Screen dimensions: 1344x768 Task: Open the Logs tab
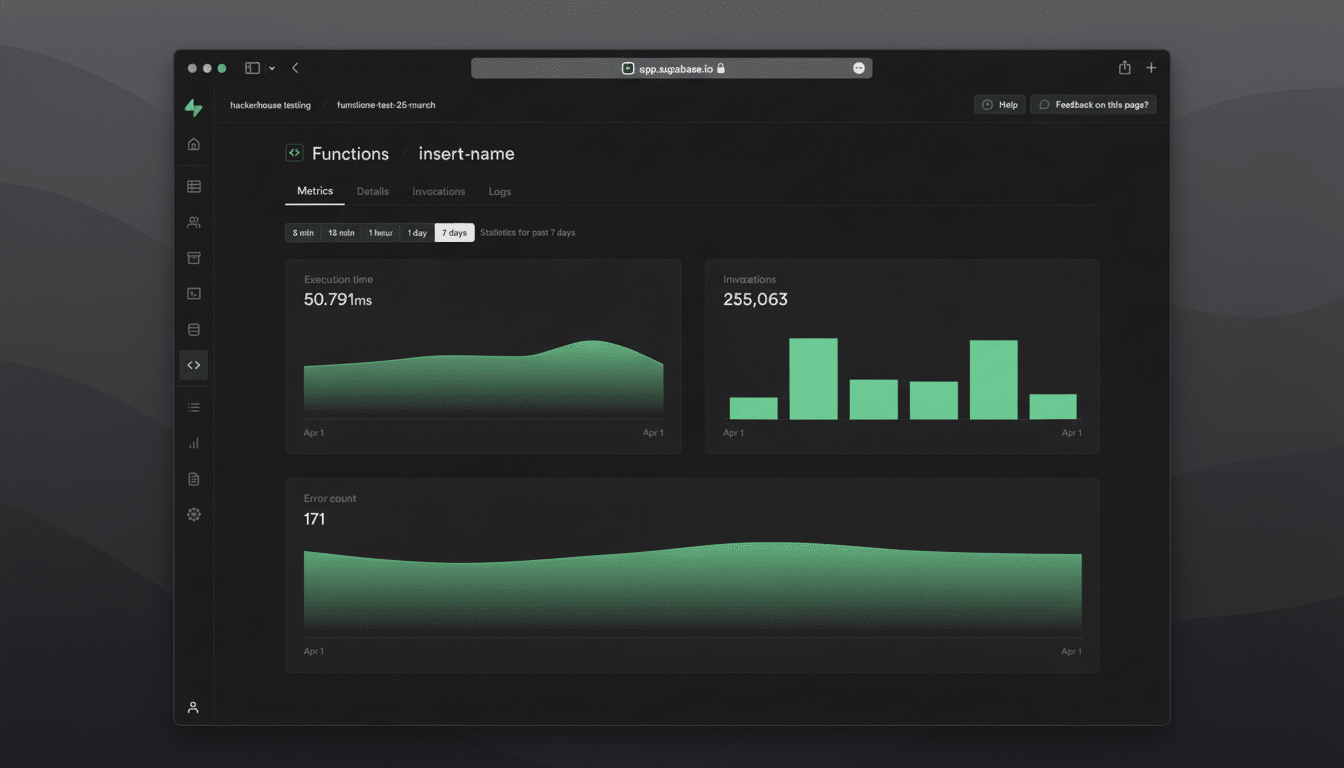pyautogui.click(x=499, y=191)
